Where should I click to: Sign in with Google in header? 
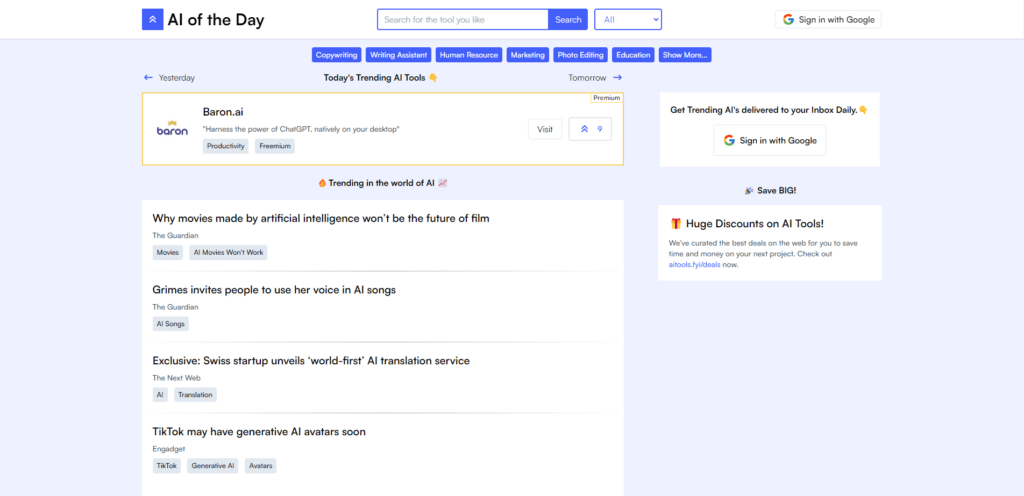(x=828, y=19)
